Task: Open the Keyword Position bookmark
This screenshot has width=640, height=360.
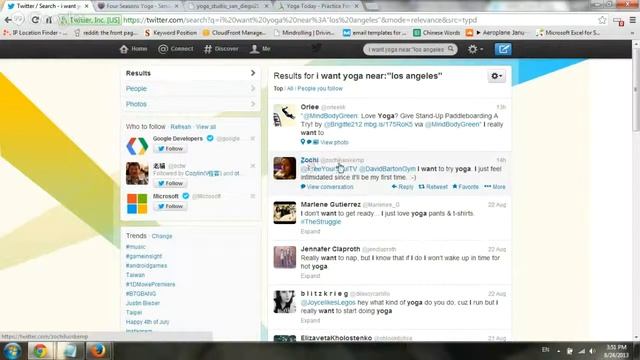Action: click(x=171, y=33)
